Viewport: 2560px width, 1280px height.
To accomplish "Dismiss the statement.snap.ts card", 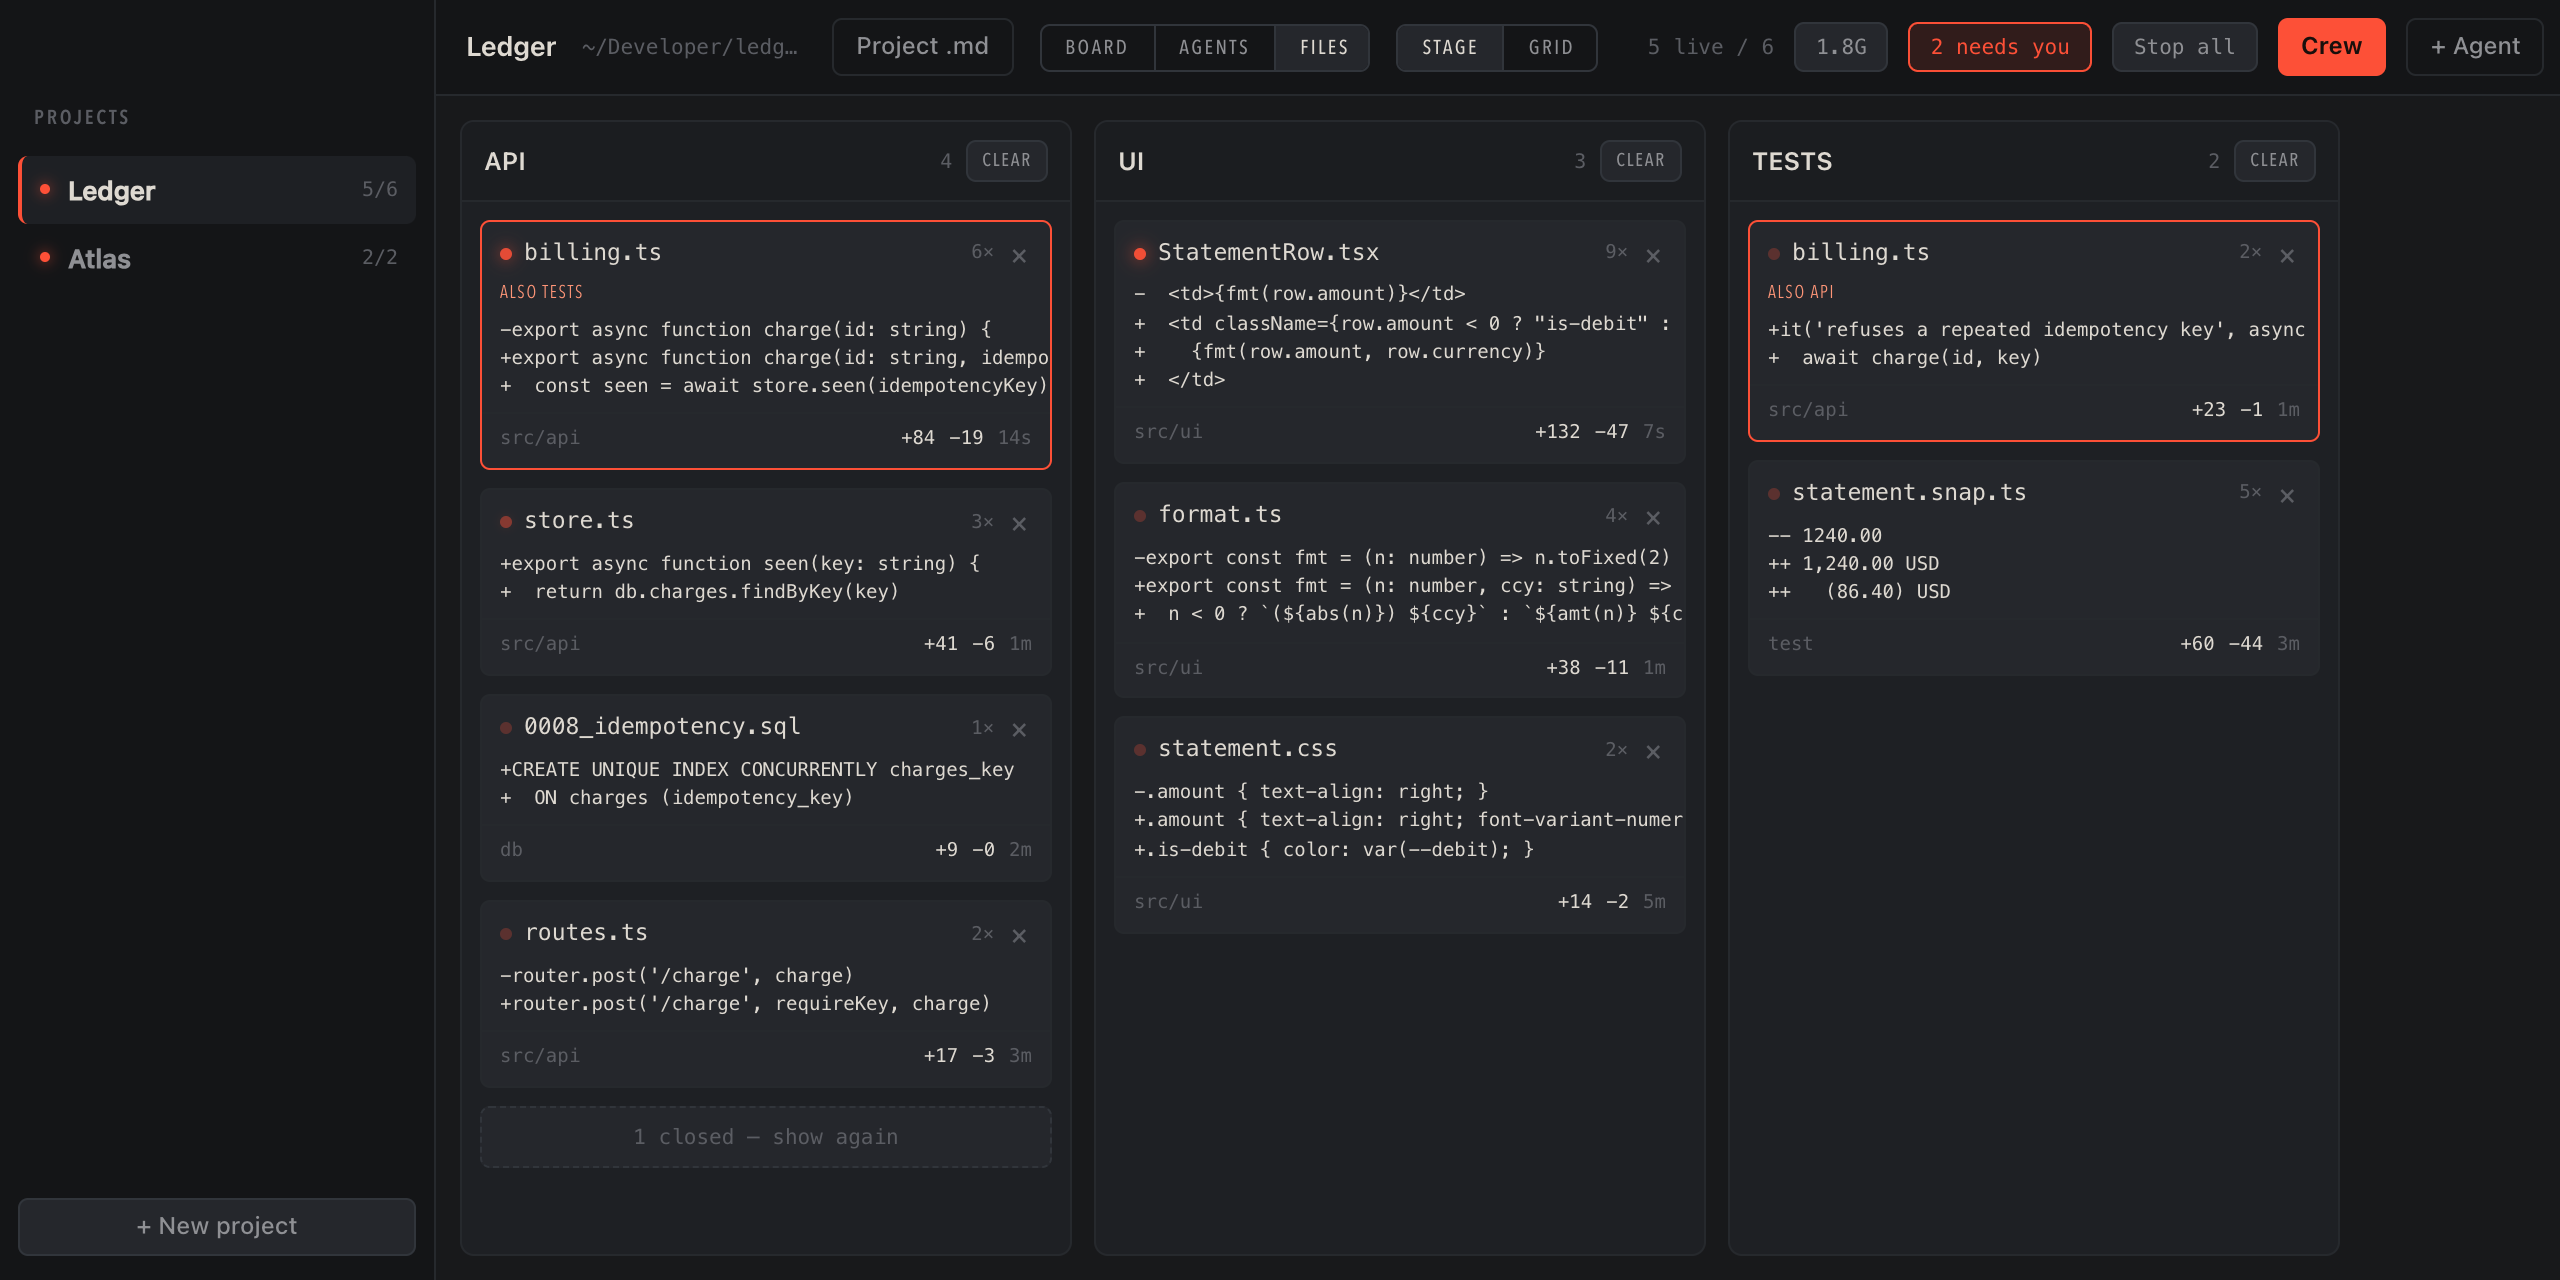I will (x=2287, y=496).
